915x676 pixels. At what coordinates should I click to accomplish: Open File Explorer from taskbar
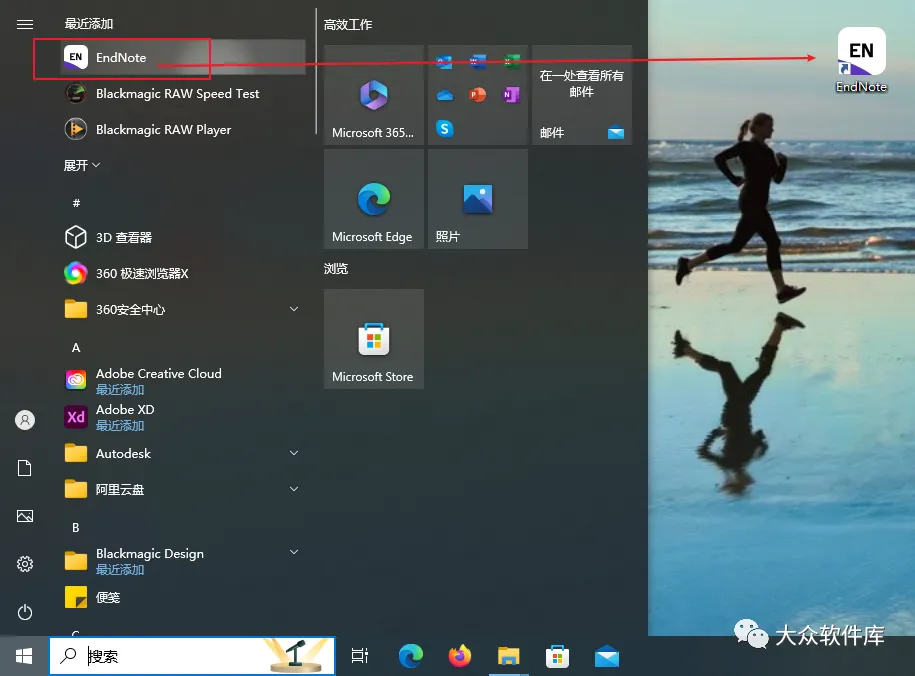coord(509,656)
